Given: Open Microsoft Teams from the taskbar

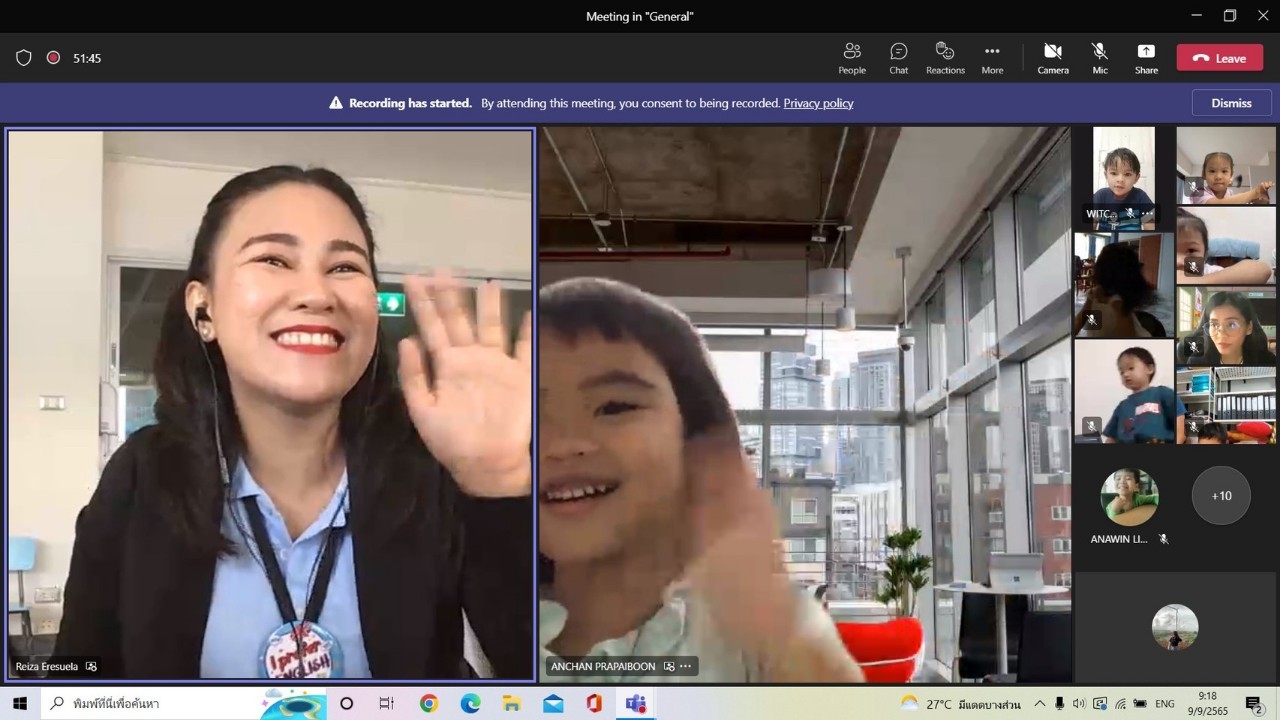Looking at the screenshot, I should coord(635,704).
